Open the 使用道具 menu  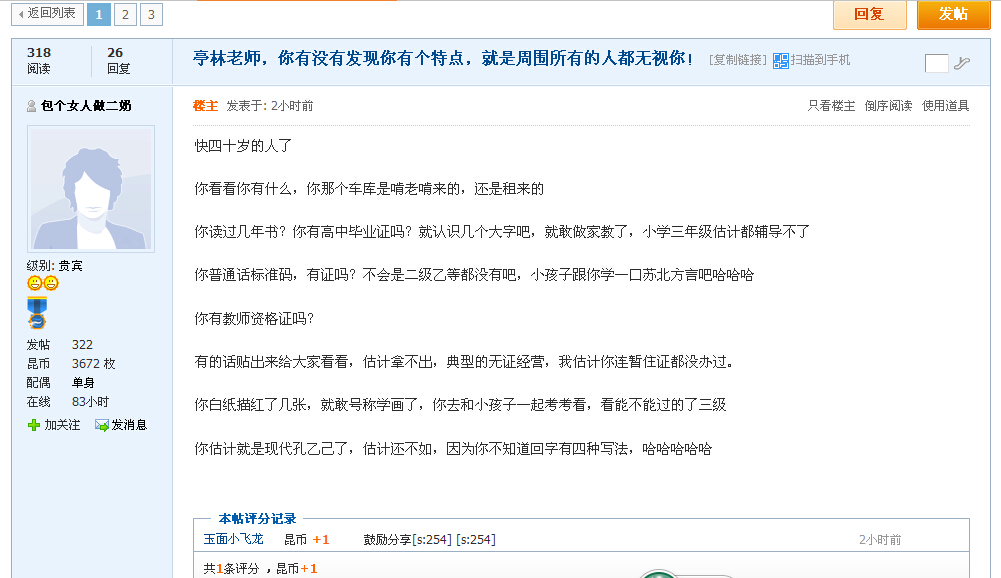[x=945, y=105]
